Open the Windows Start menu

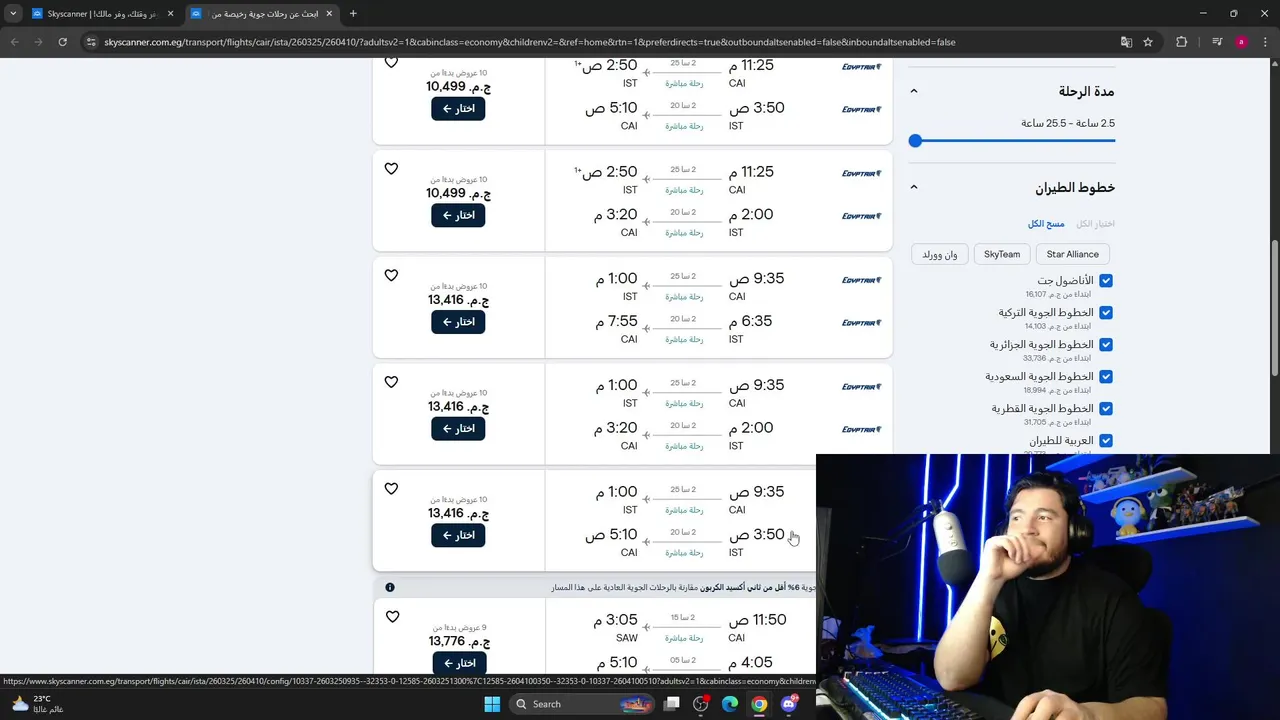pyautogui.click(x=492, y=704)
